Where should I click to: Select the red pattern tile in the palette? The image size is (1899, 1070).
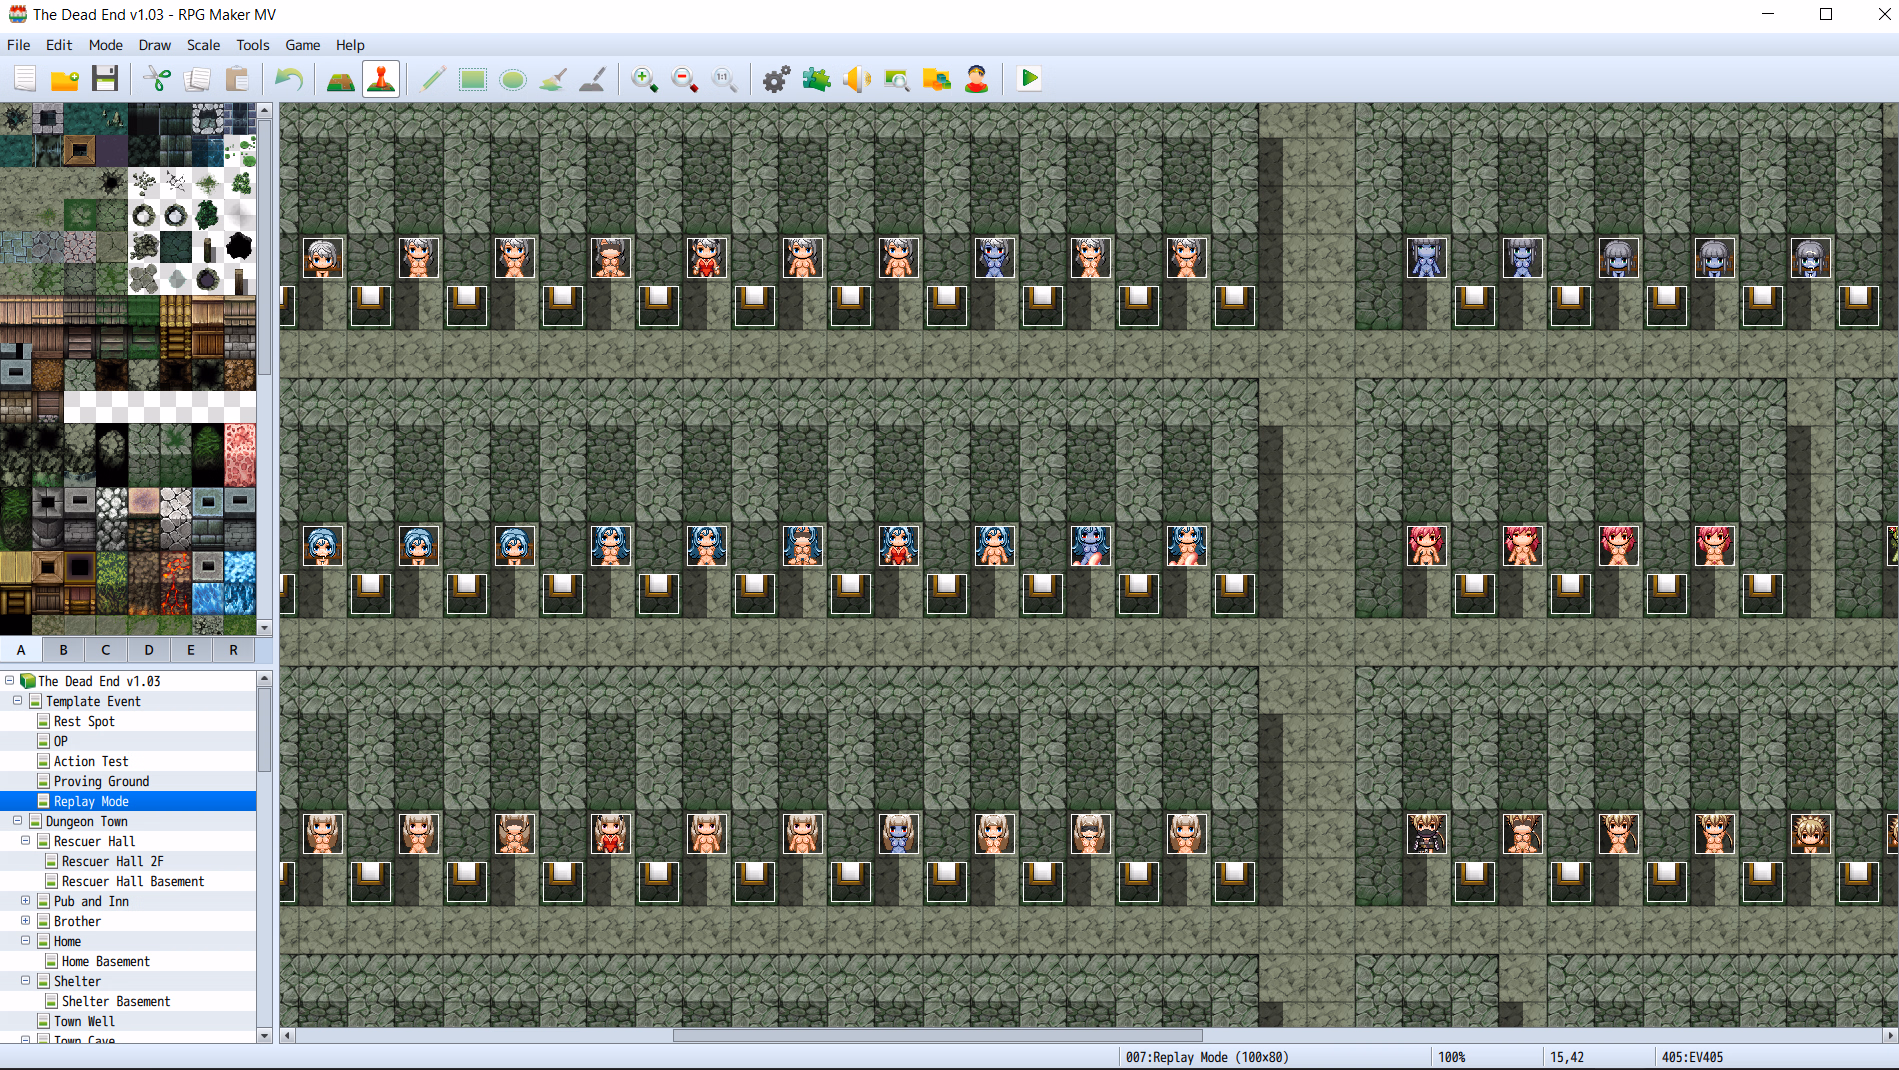(x=239, y=455)
